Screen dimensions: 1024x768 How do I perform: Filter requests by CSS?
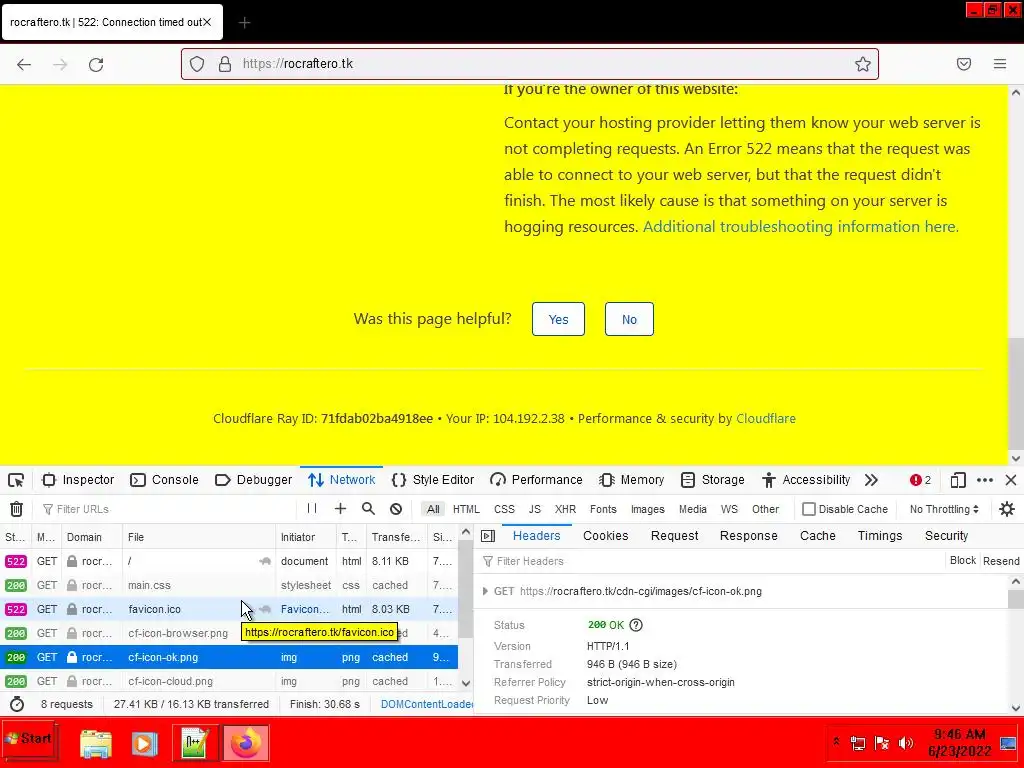(x=504, y=509)
